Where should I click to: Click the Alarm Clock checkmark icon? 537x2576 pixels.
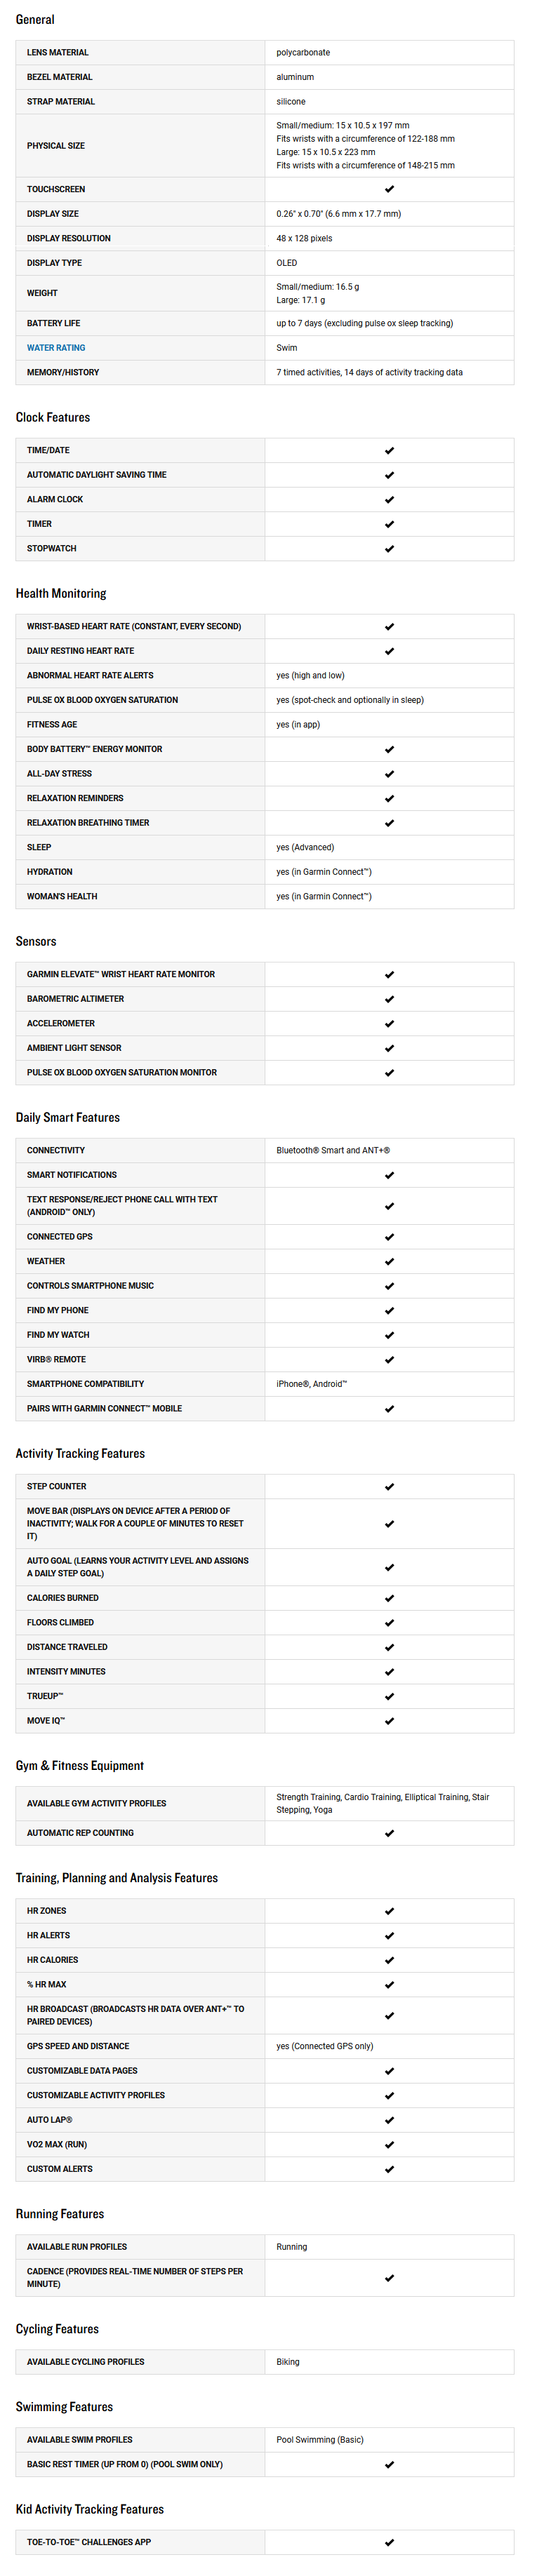389,500
